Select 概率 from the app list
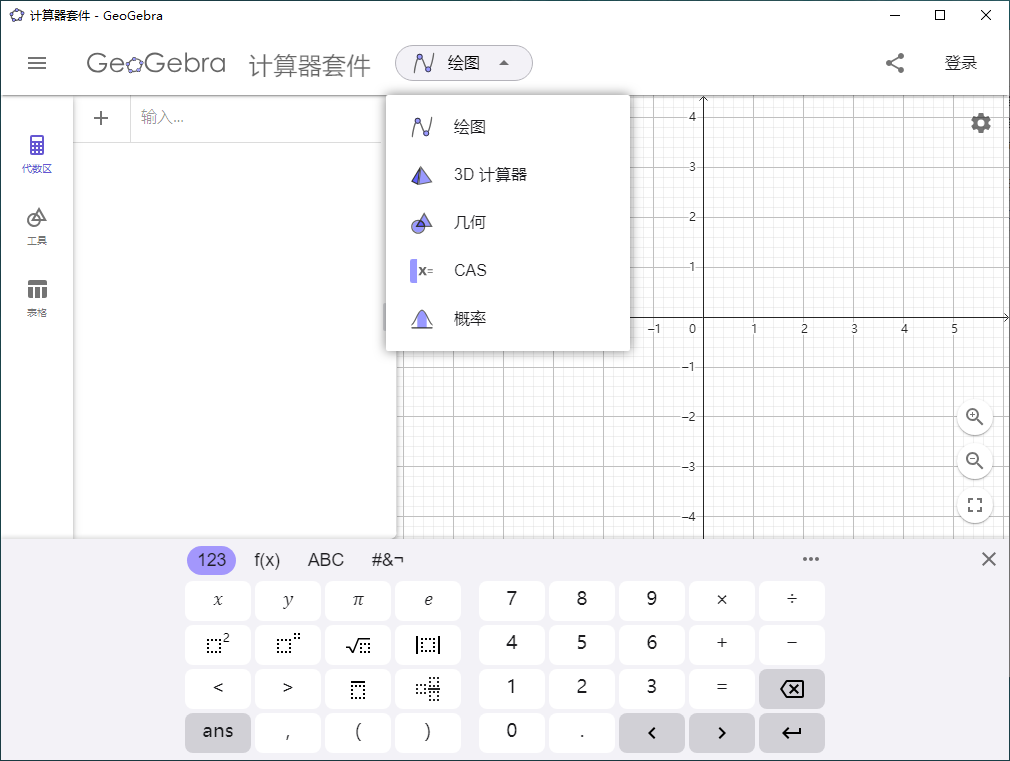Viewport: 1010px width, 761px height. tap(469, 318)
